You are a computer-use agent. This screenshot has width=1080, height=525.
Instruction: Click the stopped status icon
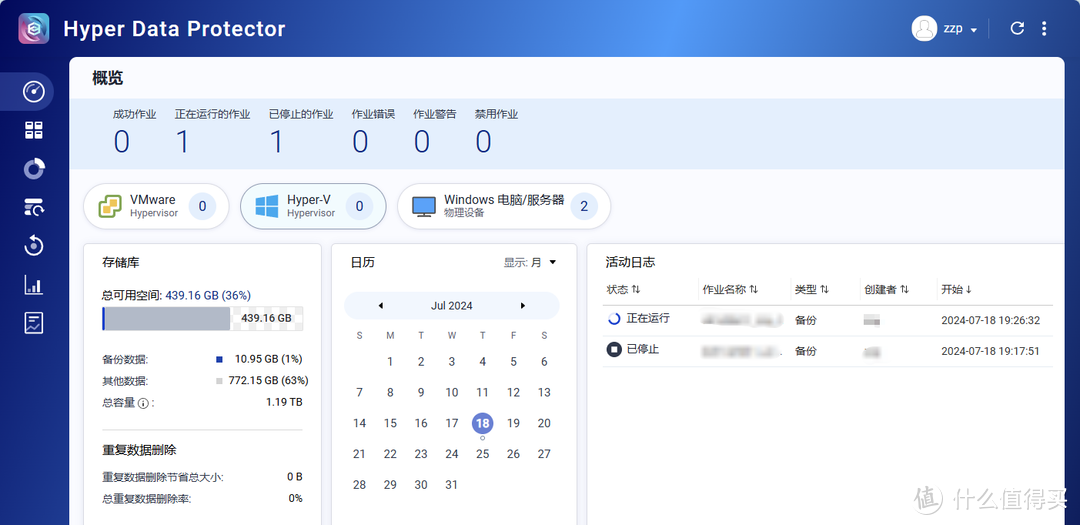pos(614,350)
